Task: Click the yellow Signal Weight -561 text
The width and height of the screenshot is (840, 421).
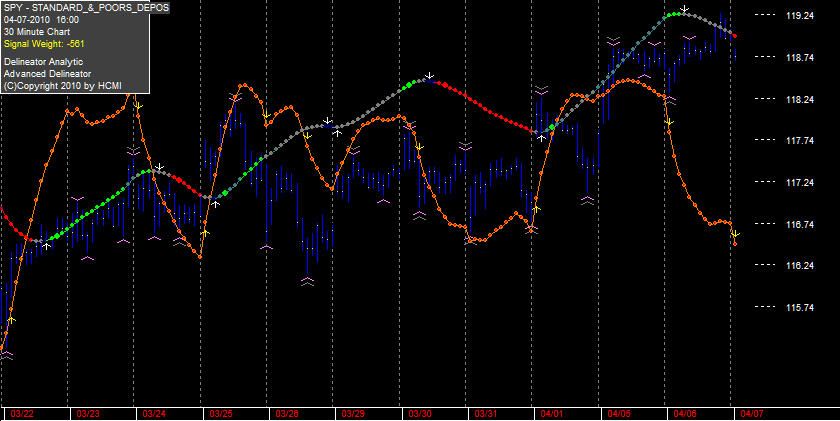Action: tap(44, 44)
